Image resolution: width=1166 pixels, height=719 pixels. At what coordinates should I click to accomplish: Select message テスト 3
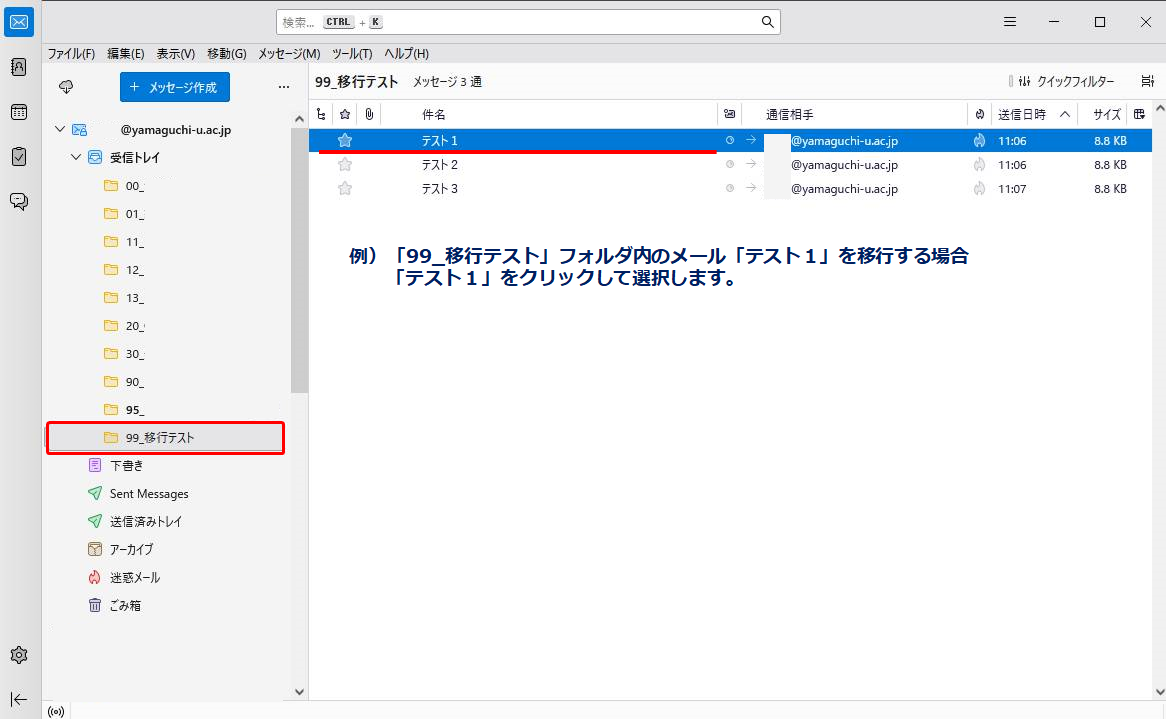(730, 188)
